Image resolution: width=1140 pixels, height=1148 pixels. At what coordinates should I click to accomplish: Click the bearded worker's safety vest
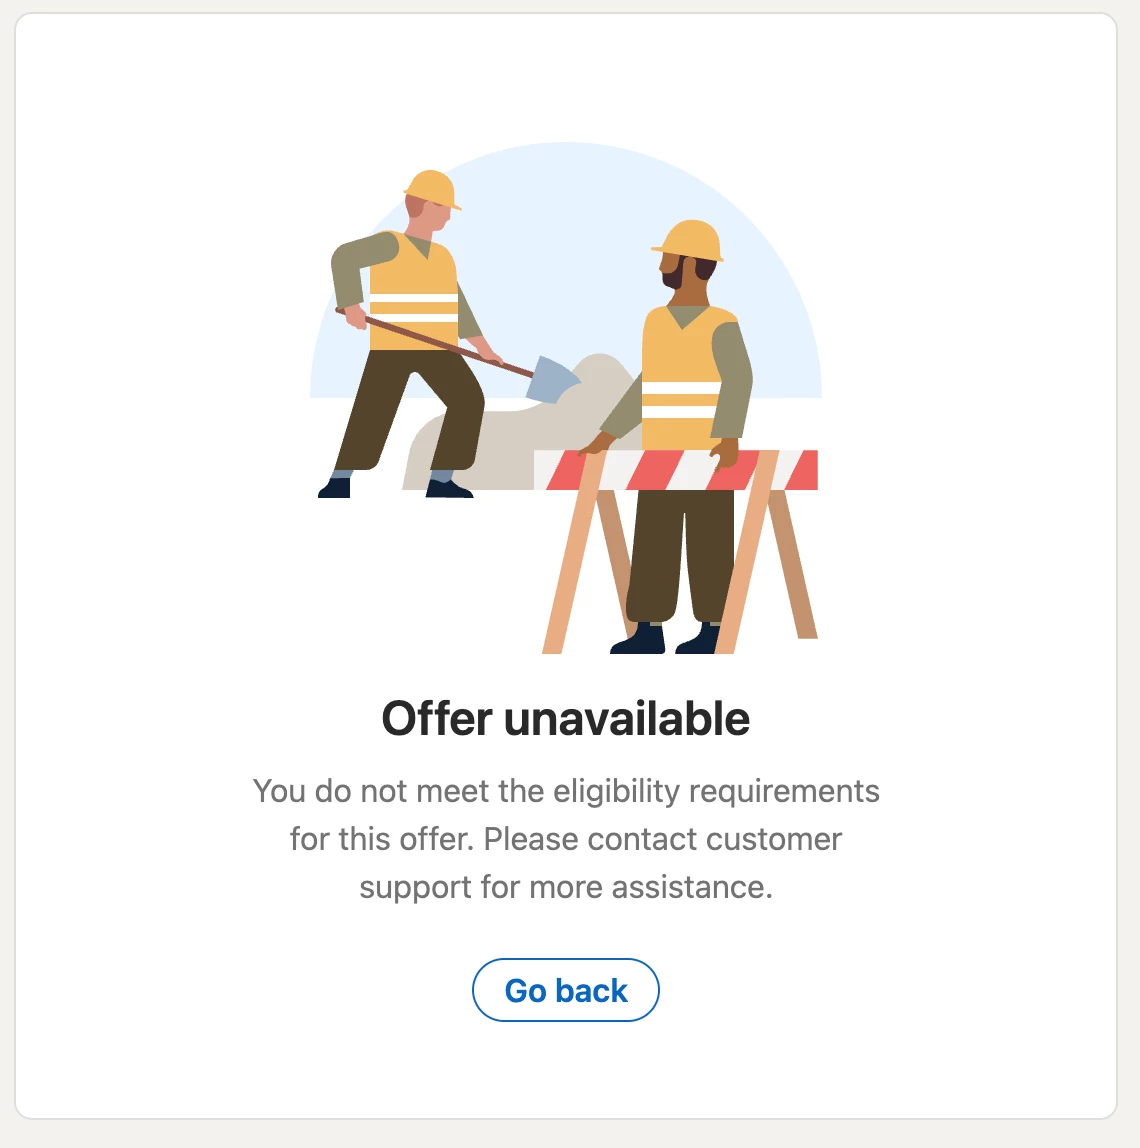pos(679,379)
